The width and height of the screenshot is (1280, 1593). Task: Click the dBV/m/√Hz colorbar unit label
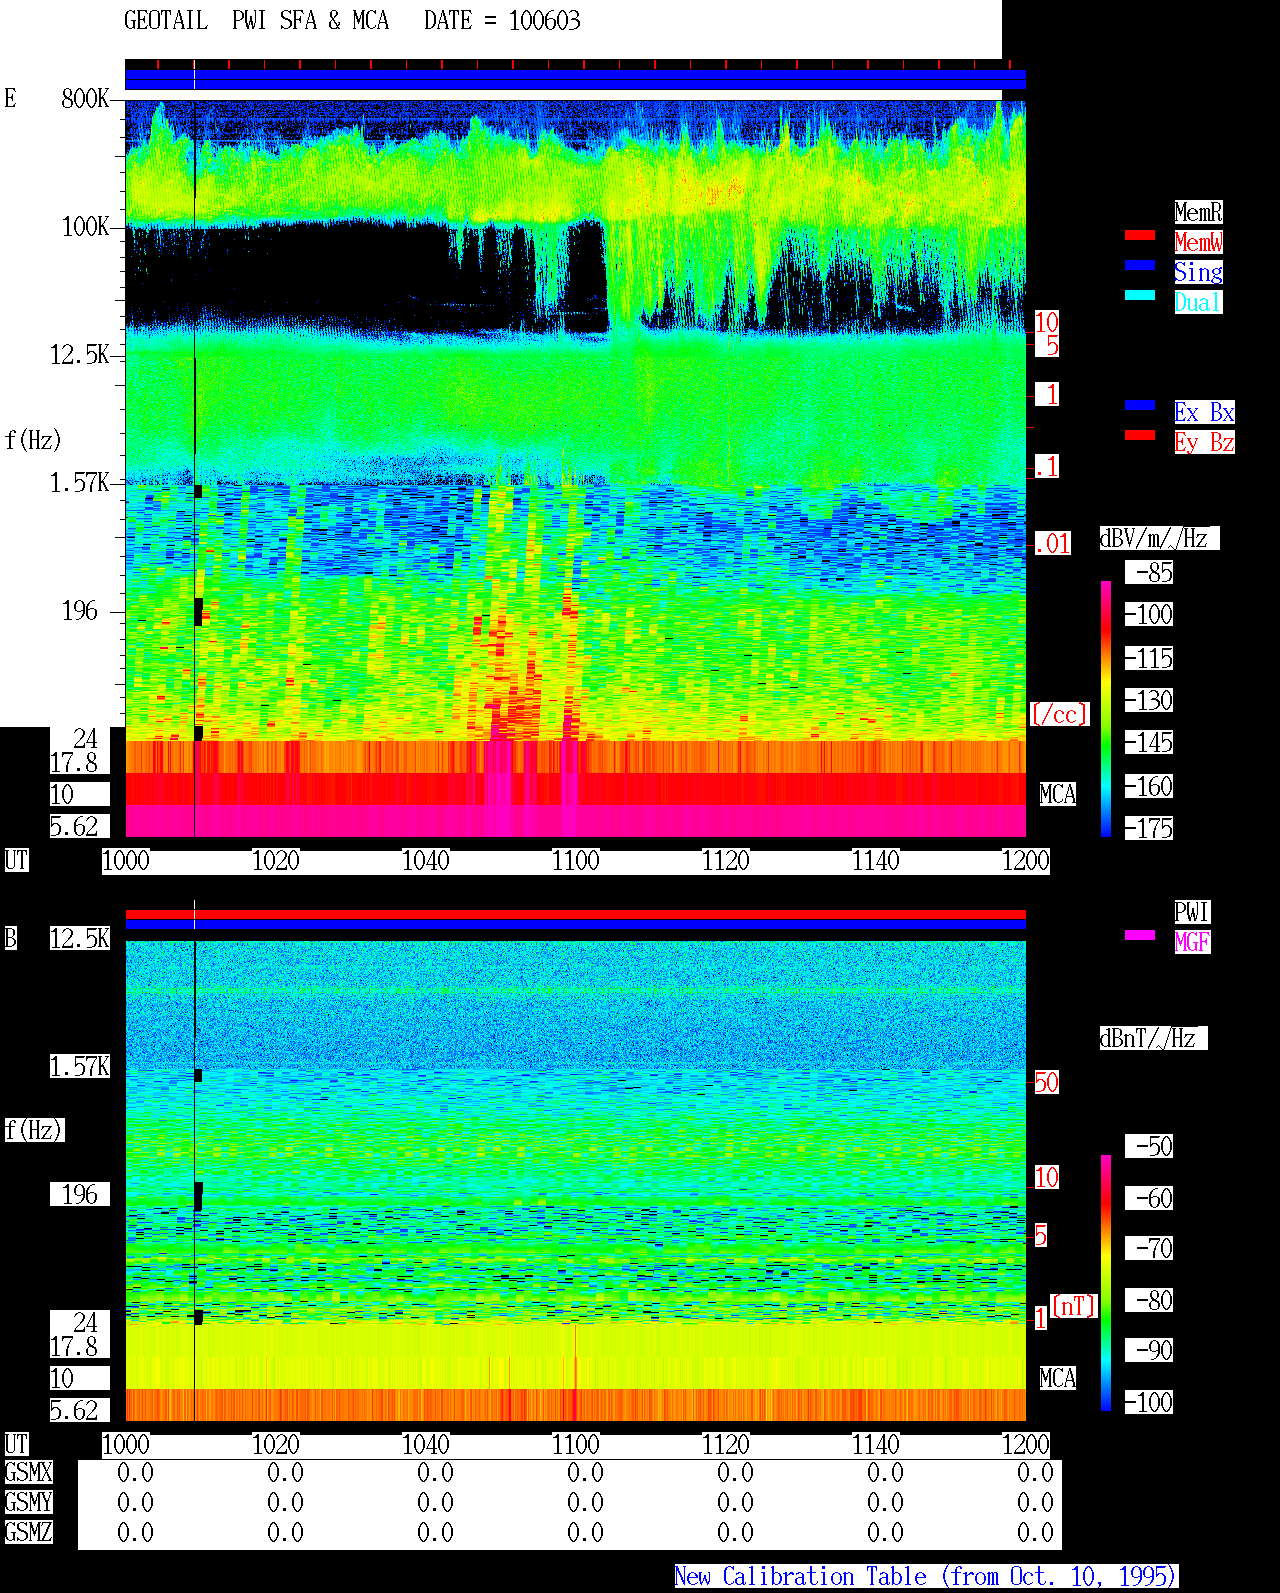point(1159,538)
